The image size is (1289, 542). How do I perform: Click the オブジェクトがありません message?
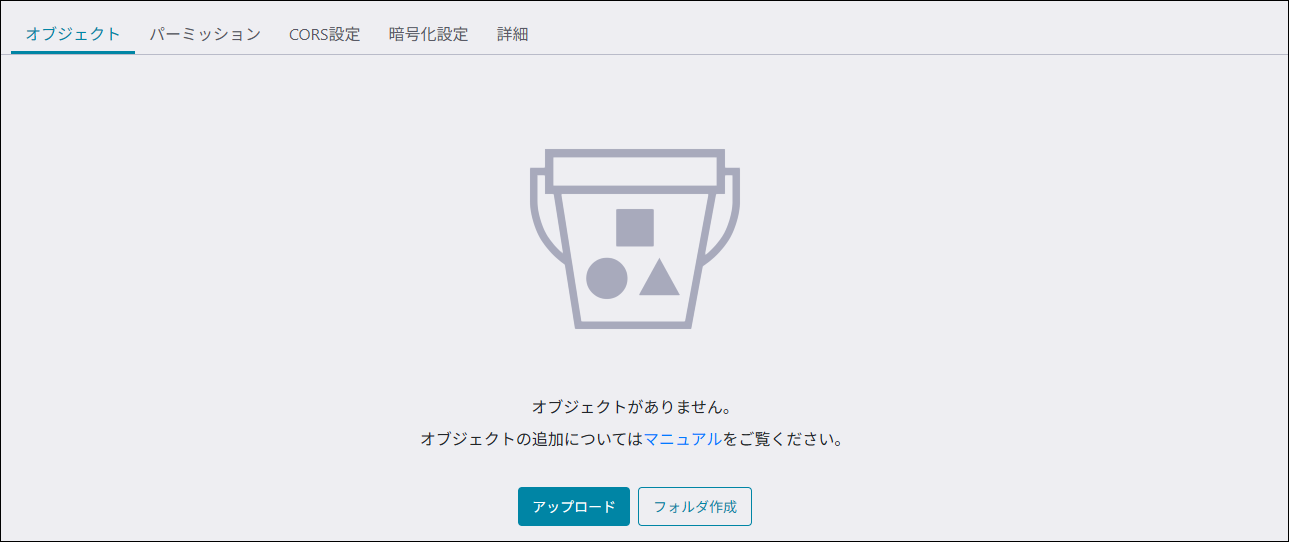point(634,407)
